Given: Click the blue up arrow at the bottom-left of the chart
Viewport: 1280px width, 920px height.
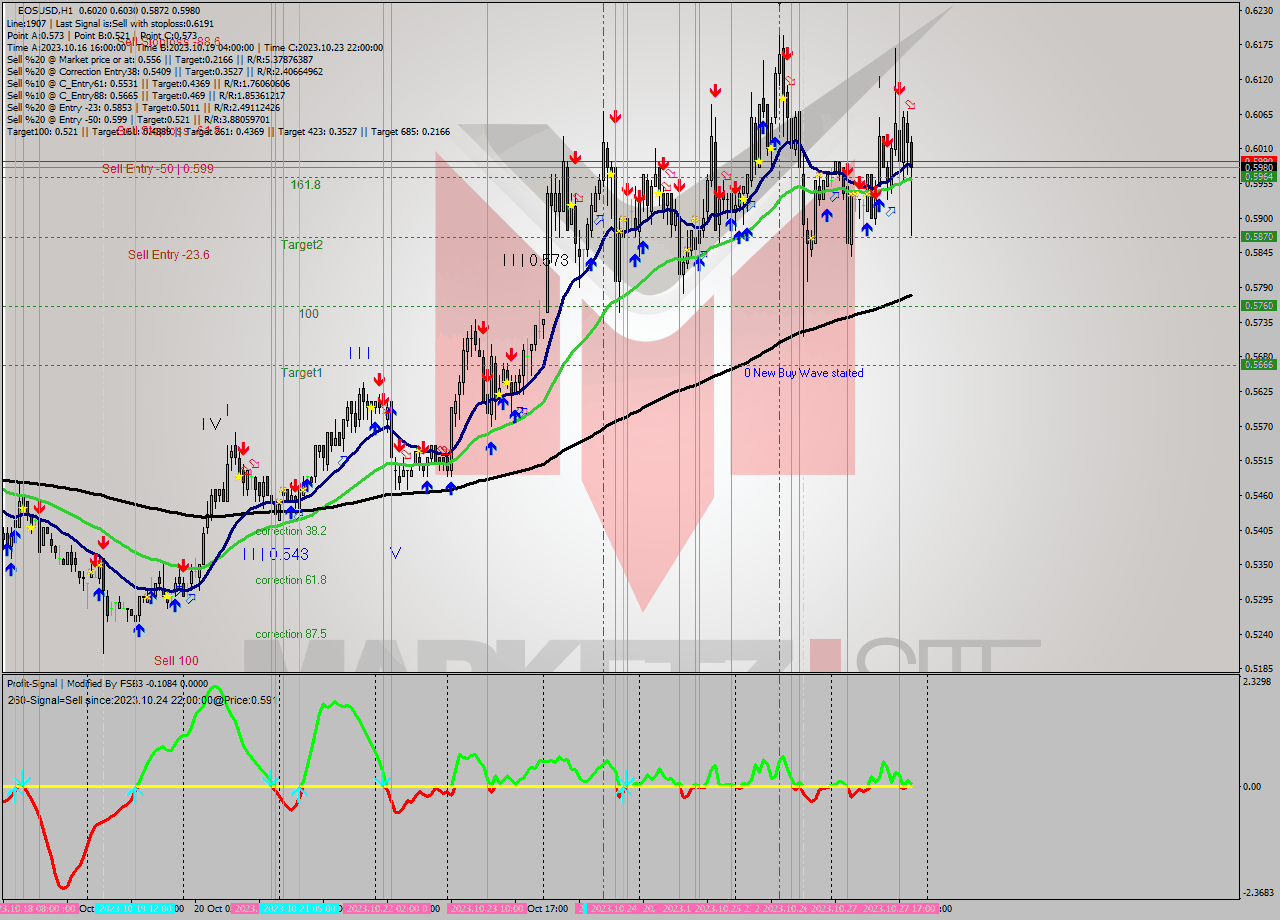Looking at the screenshot, I should click(x=10, y=566).
